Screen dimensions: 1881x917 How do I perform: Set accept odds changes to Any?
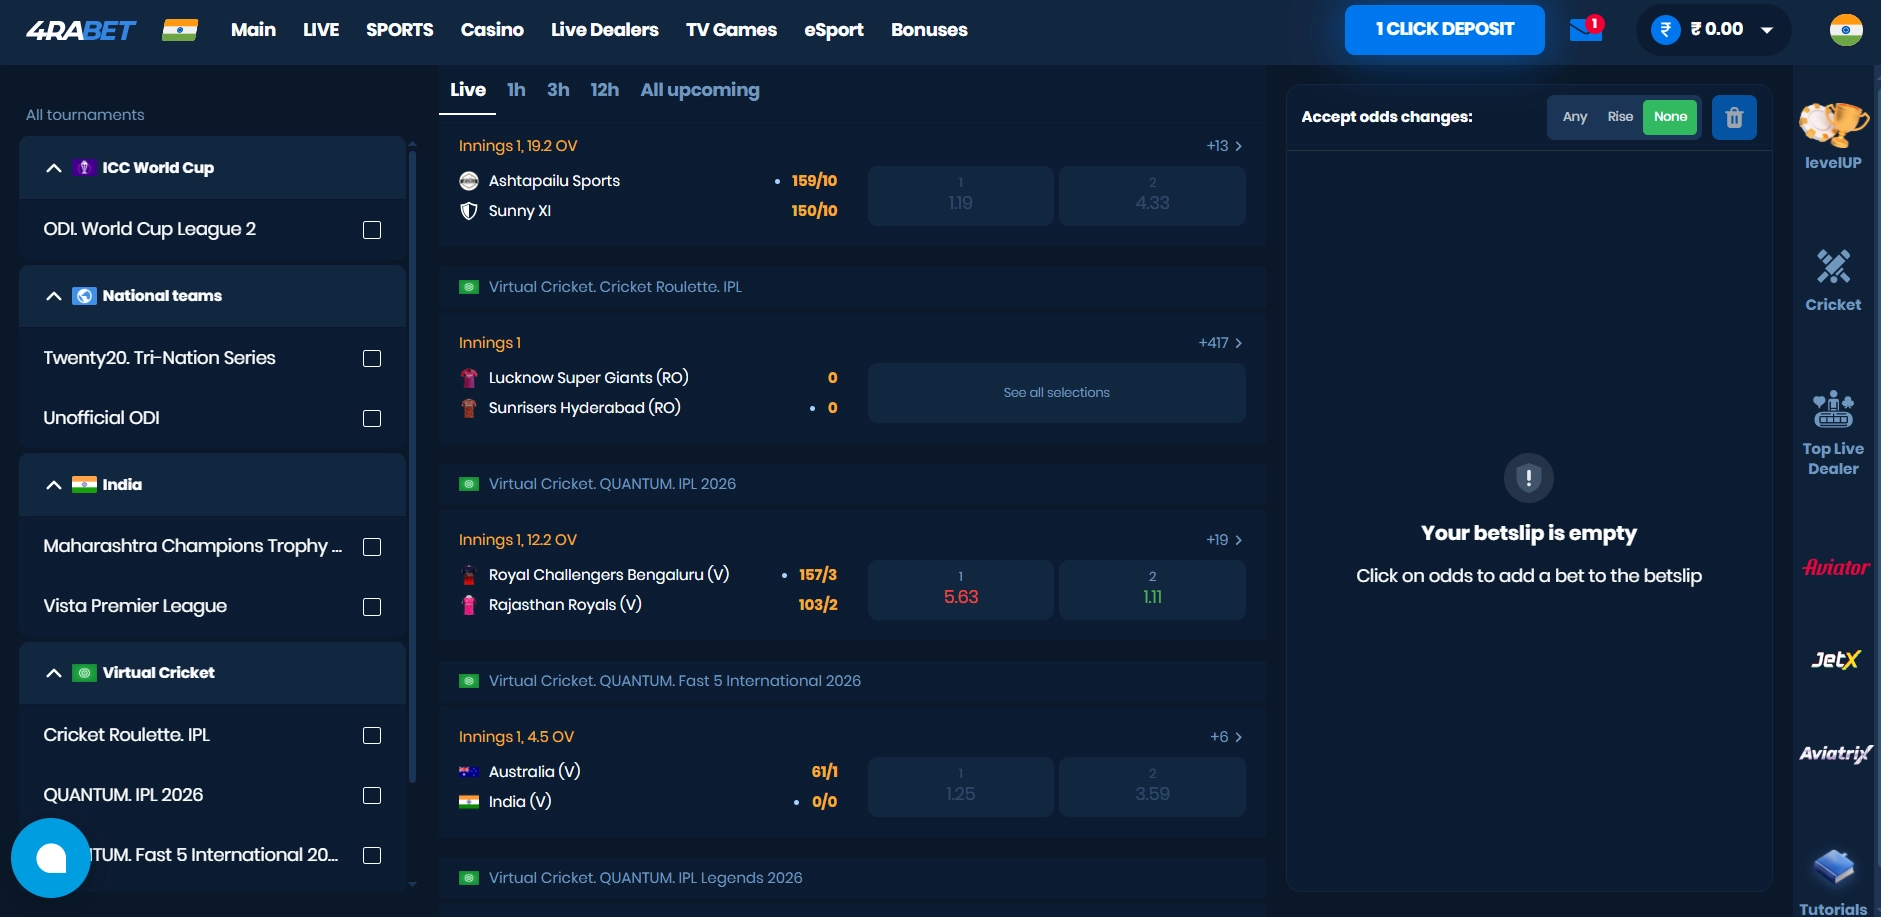[1575, 117]
